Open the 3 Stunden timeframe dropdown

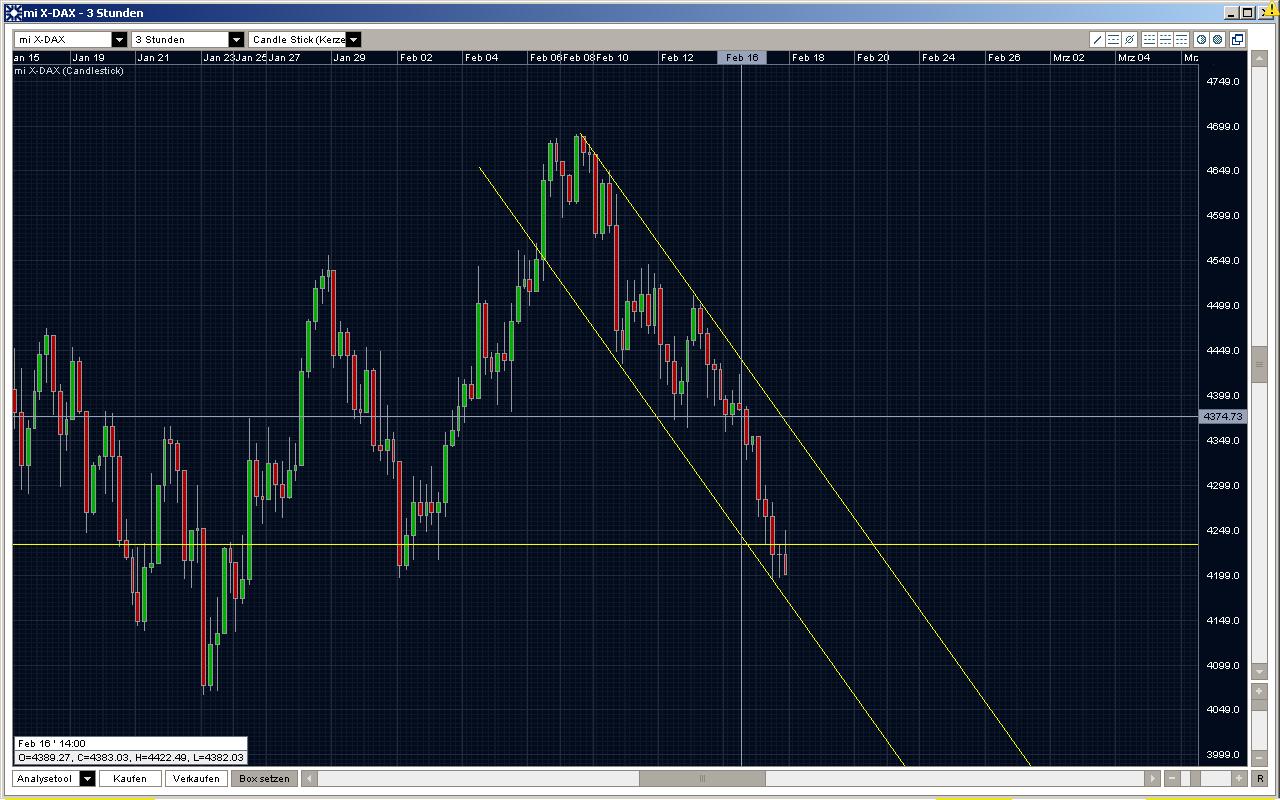tap(235, 39)
